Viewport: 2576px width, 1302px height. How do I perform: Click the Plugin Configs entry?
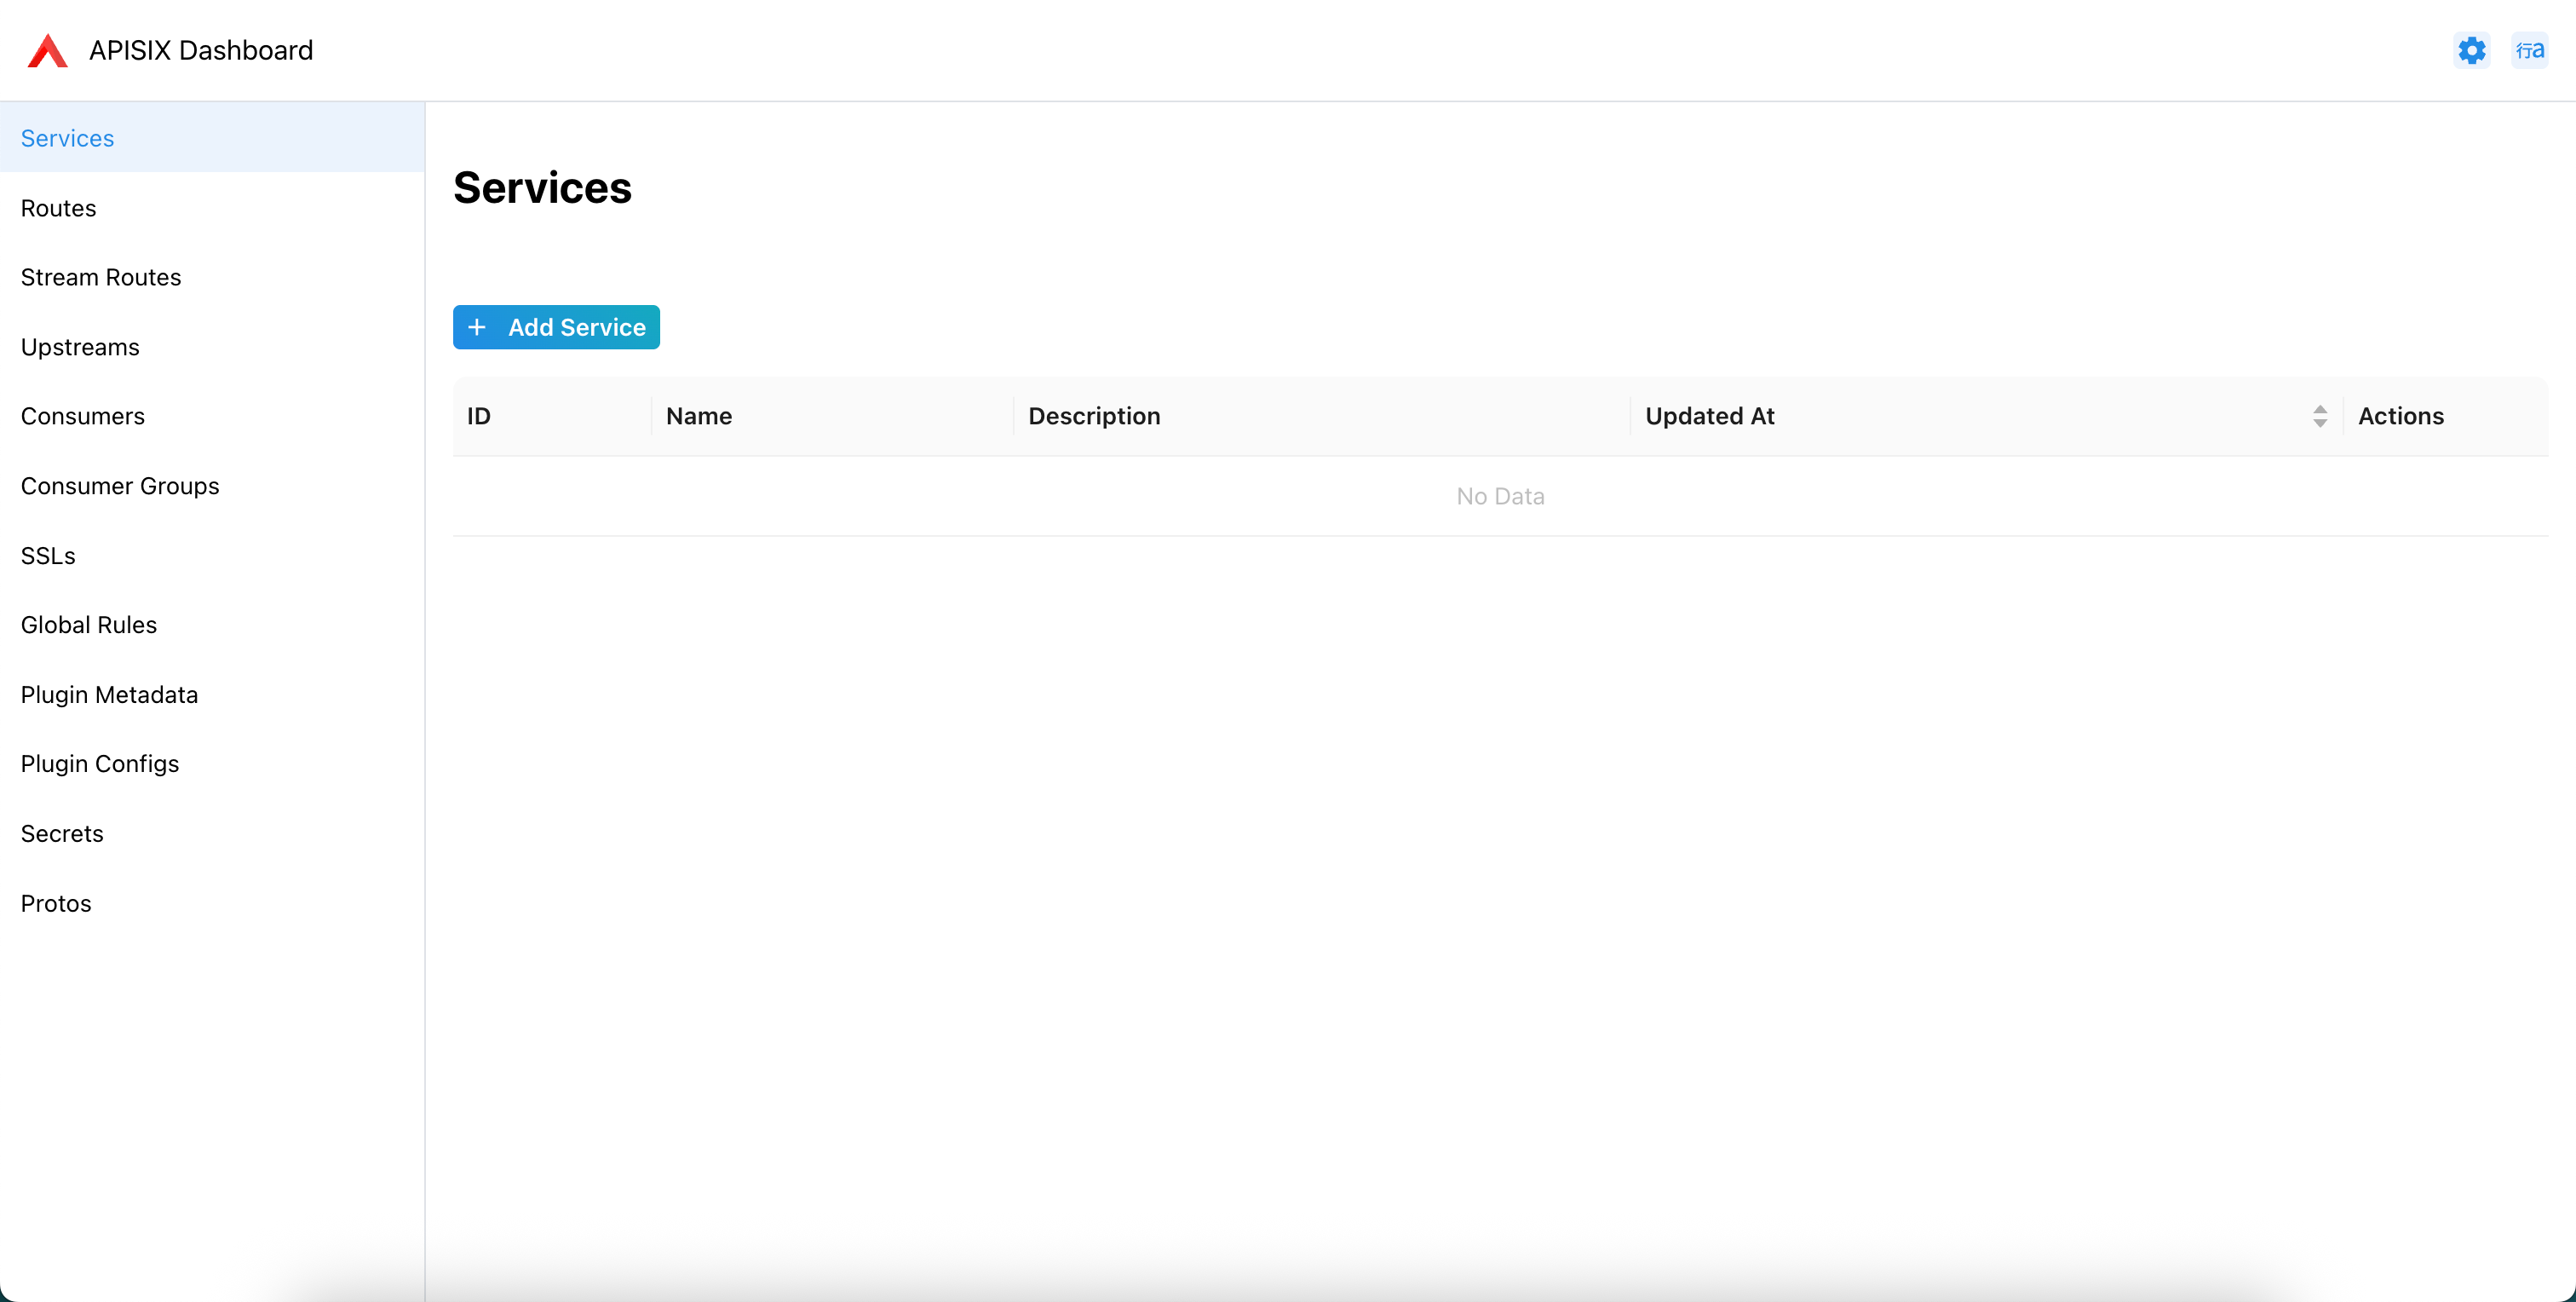pos(99,763)
